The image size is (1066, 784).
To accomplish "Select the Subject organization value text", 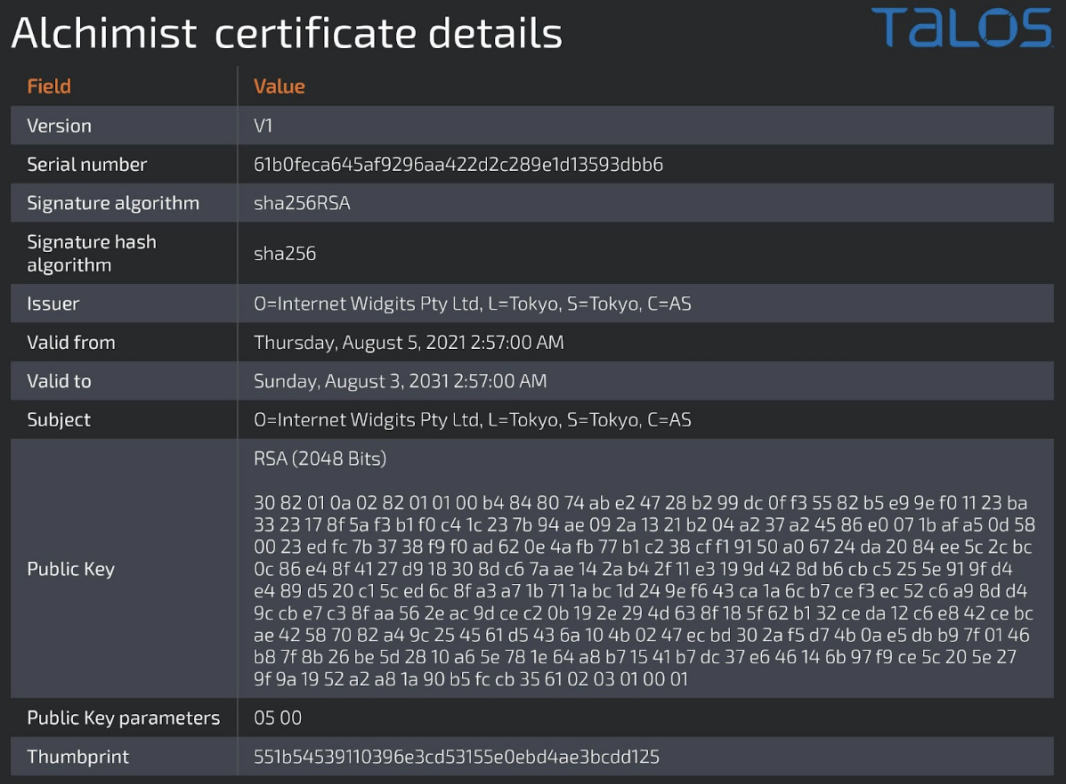I will tap(472, 420).
